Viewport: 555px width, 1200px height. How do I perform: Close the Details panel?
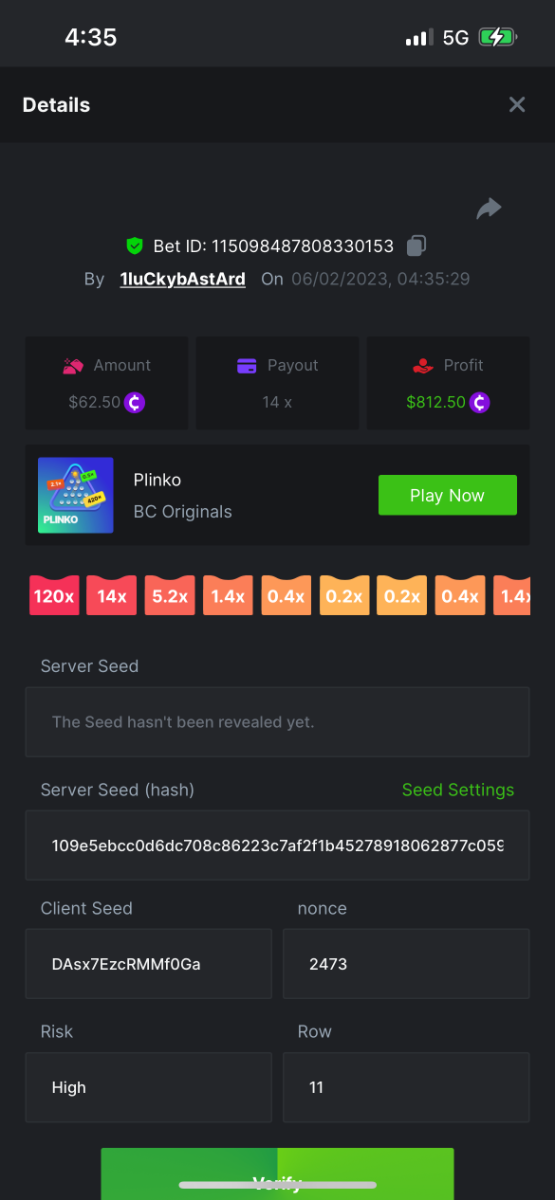pos(517,105)
